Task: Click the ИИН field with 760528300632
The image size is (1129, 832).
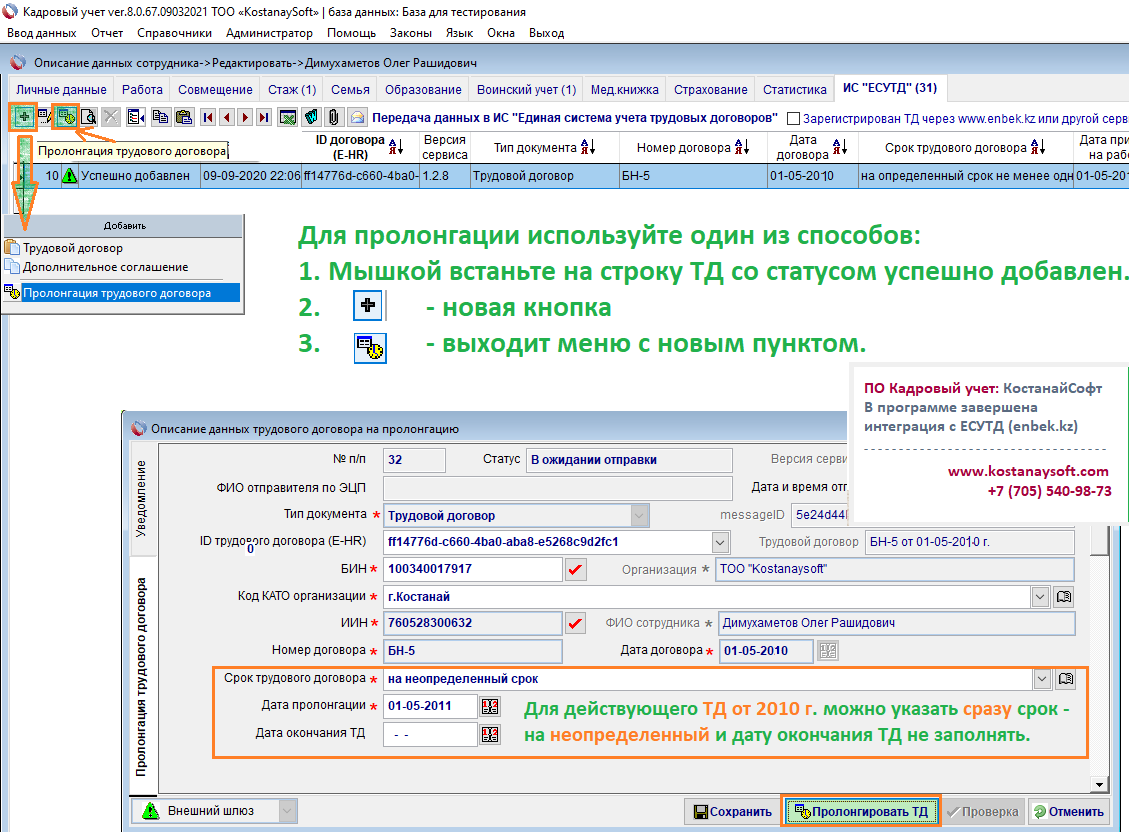Action: coord(472,623)
